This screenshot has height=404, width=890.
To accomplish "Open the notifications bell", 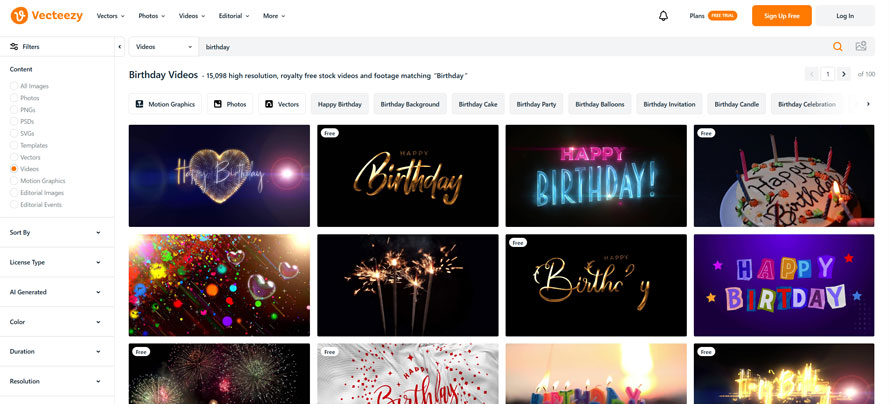I will [x=663, y=16].
